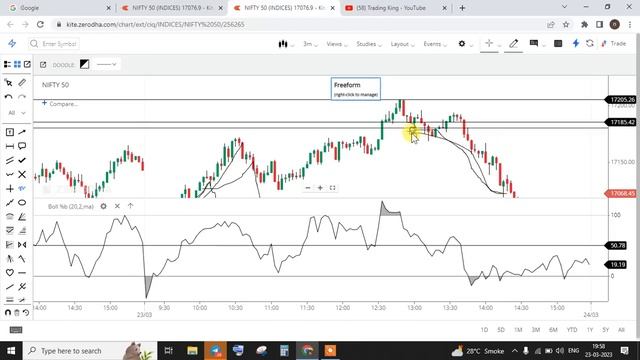The image size is (640, 360).
Task: Zoom out chart with minus button
Action: tap(308, 188)
